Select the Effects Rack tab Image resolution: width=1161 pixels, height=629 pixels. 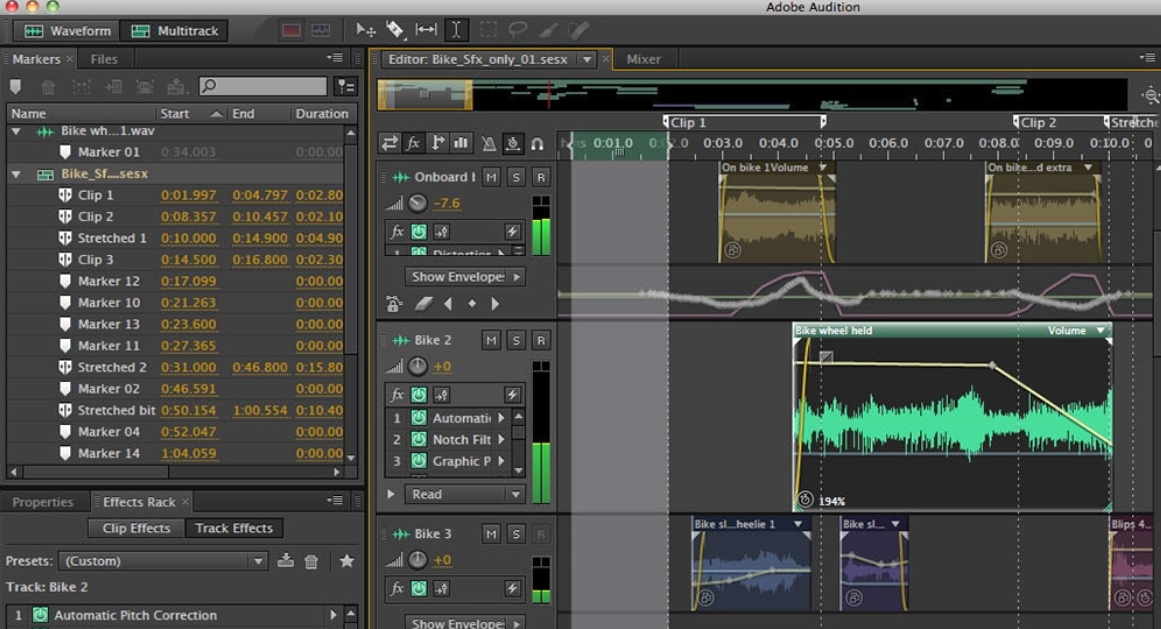139,502
